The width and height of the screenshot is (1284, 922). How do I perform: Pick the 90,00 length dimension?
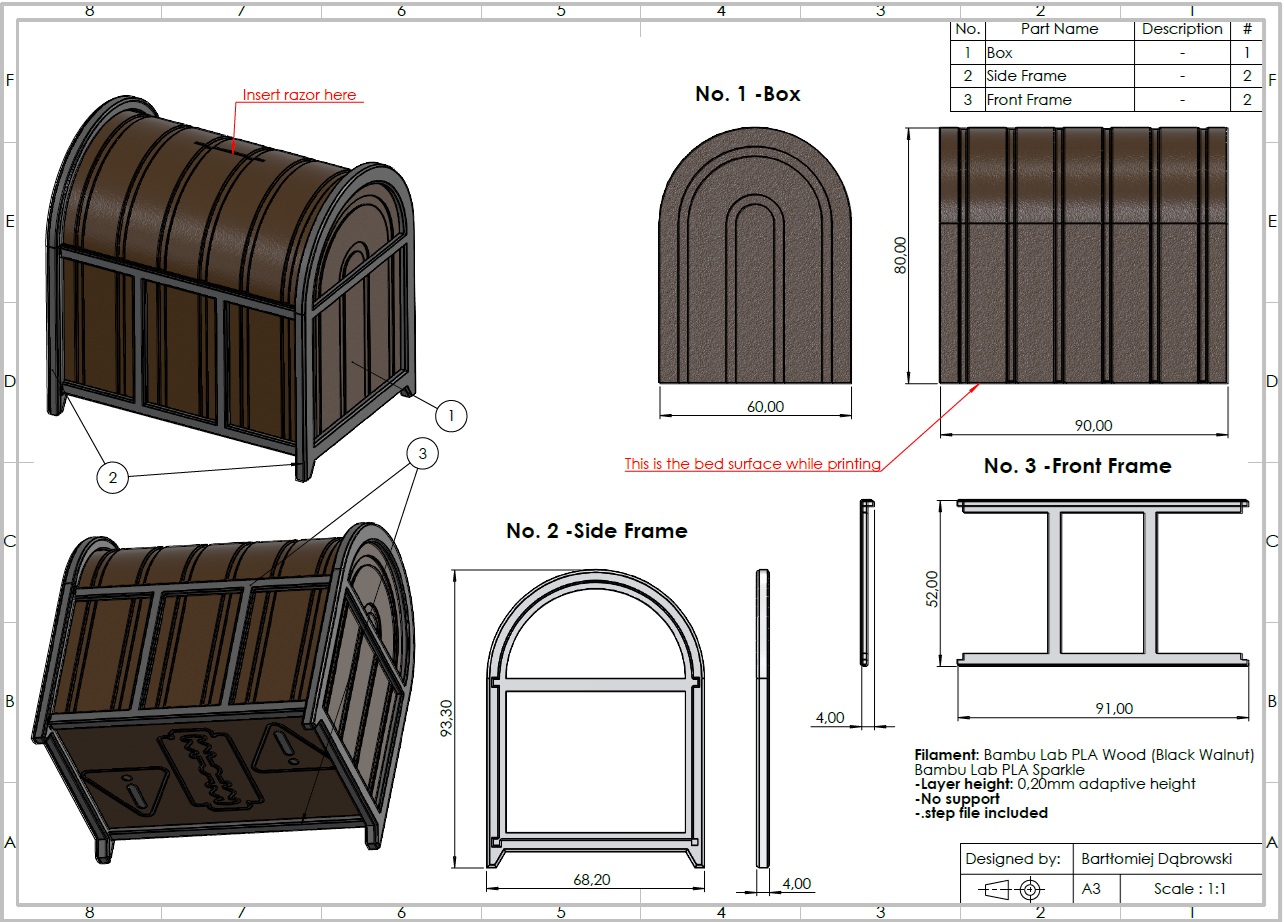click(1093, 426)
